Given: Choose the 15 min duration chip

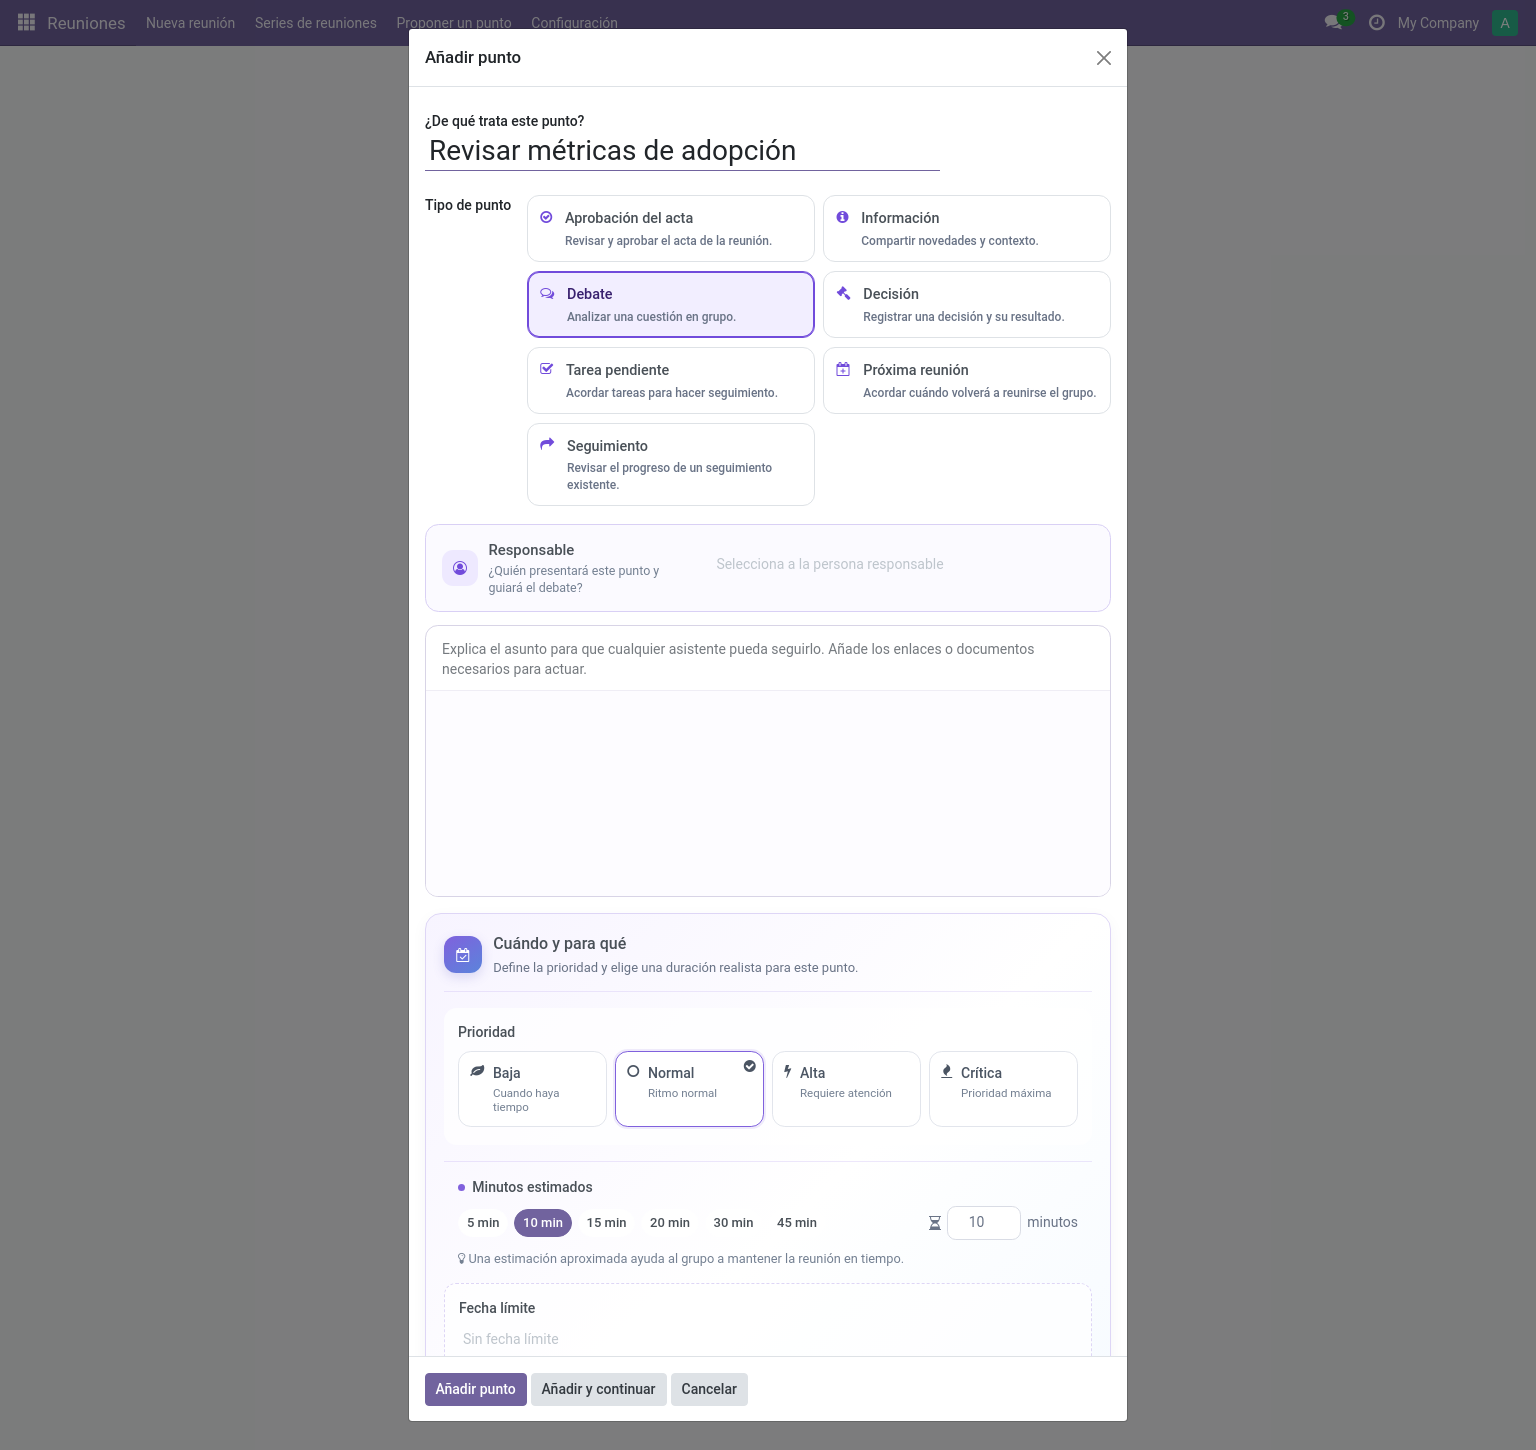Looking at the screenshot, I should click(x=607, y=1223).
